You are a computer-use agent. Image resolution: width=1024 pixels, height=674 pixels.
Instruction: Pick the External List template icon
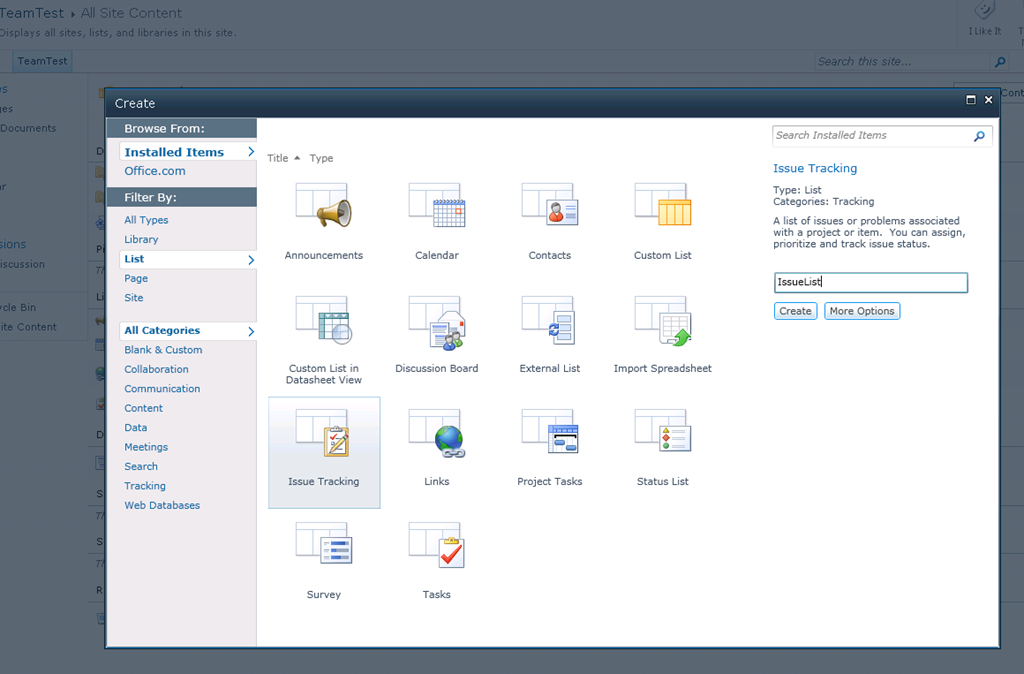point(550,319)
